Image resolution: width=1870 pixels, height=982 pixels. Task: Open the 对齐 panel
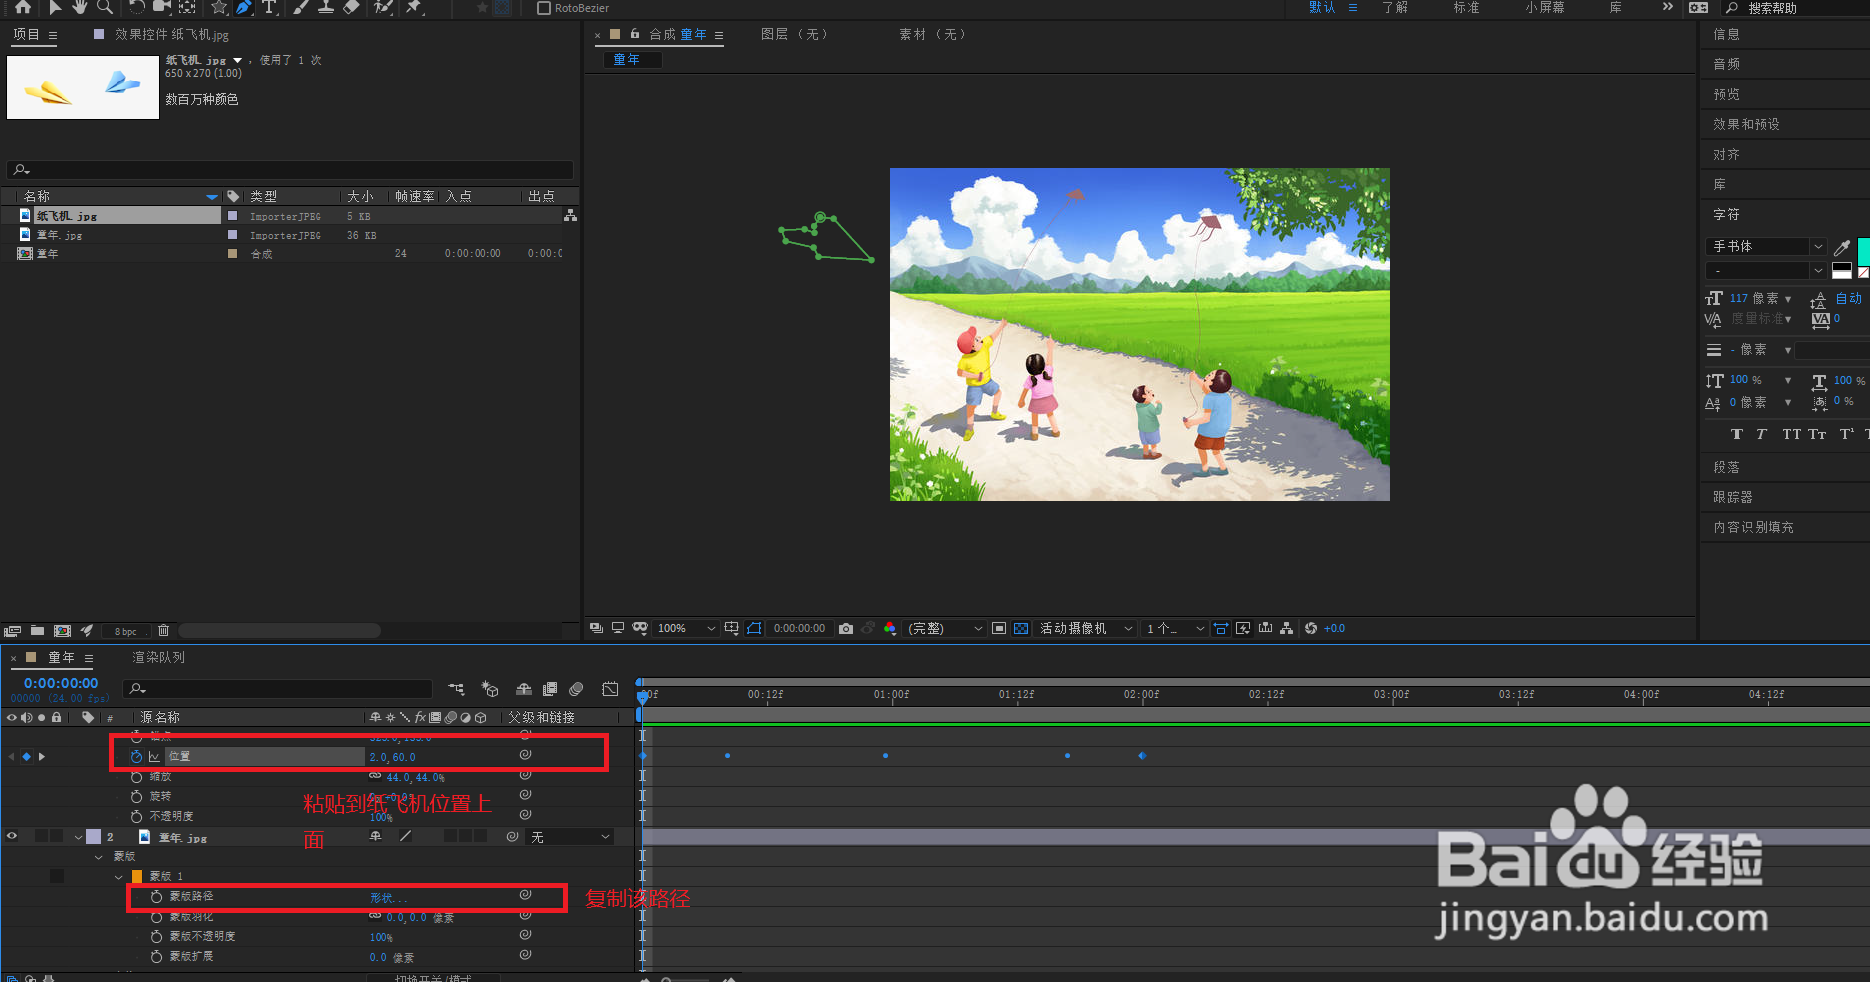(x=1727, y=154)
